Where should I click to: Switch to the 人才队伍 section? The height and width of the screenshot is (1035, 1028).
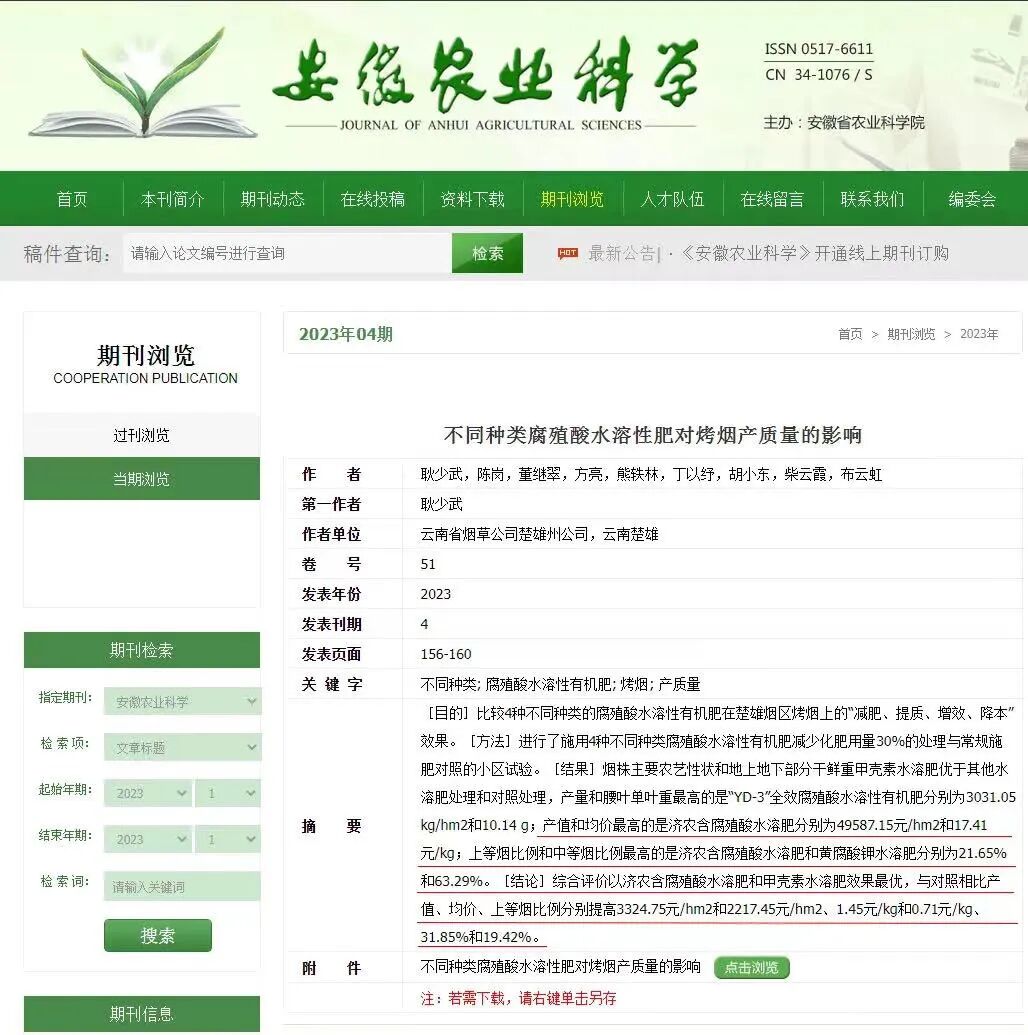672,198
